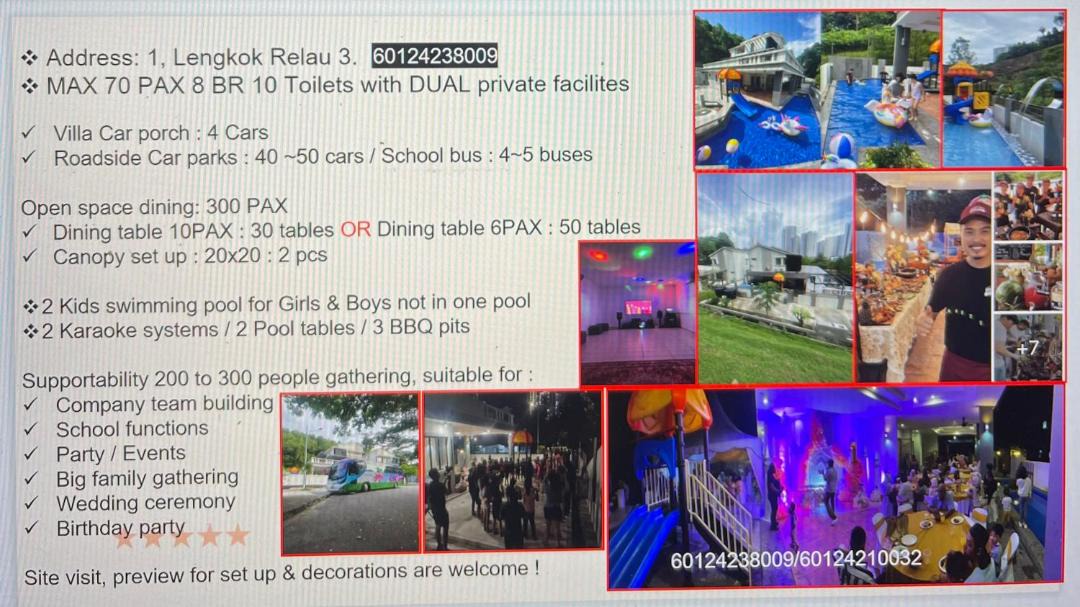This screenshot has width=1080, height=607.
Task: Click the checkmark beside 'Company team building'
Action: click(30, 404)
